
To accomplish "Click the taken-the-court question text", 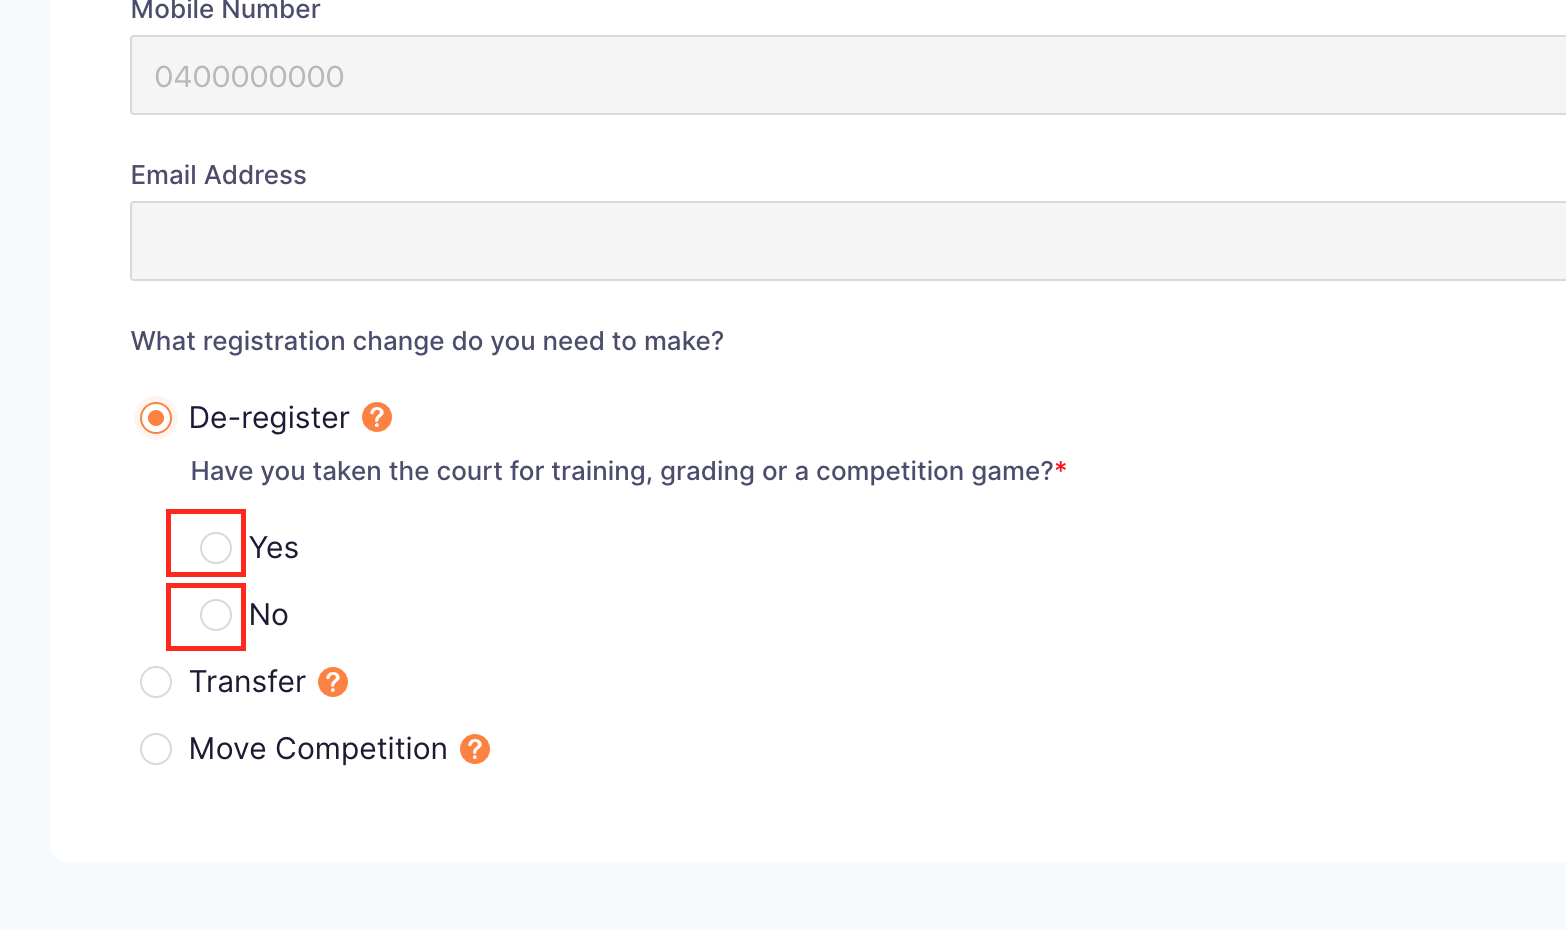I will coord(622,471).
